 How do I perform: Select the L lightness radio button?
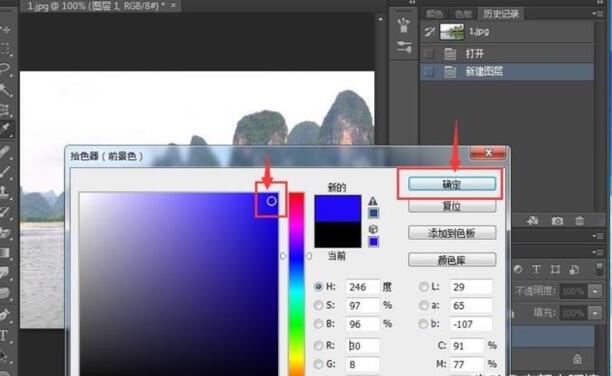pos(423,287)
